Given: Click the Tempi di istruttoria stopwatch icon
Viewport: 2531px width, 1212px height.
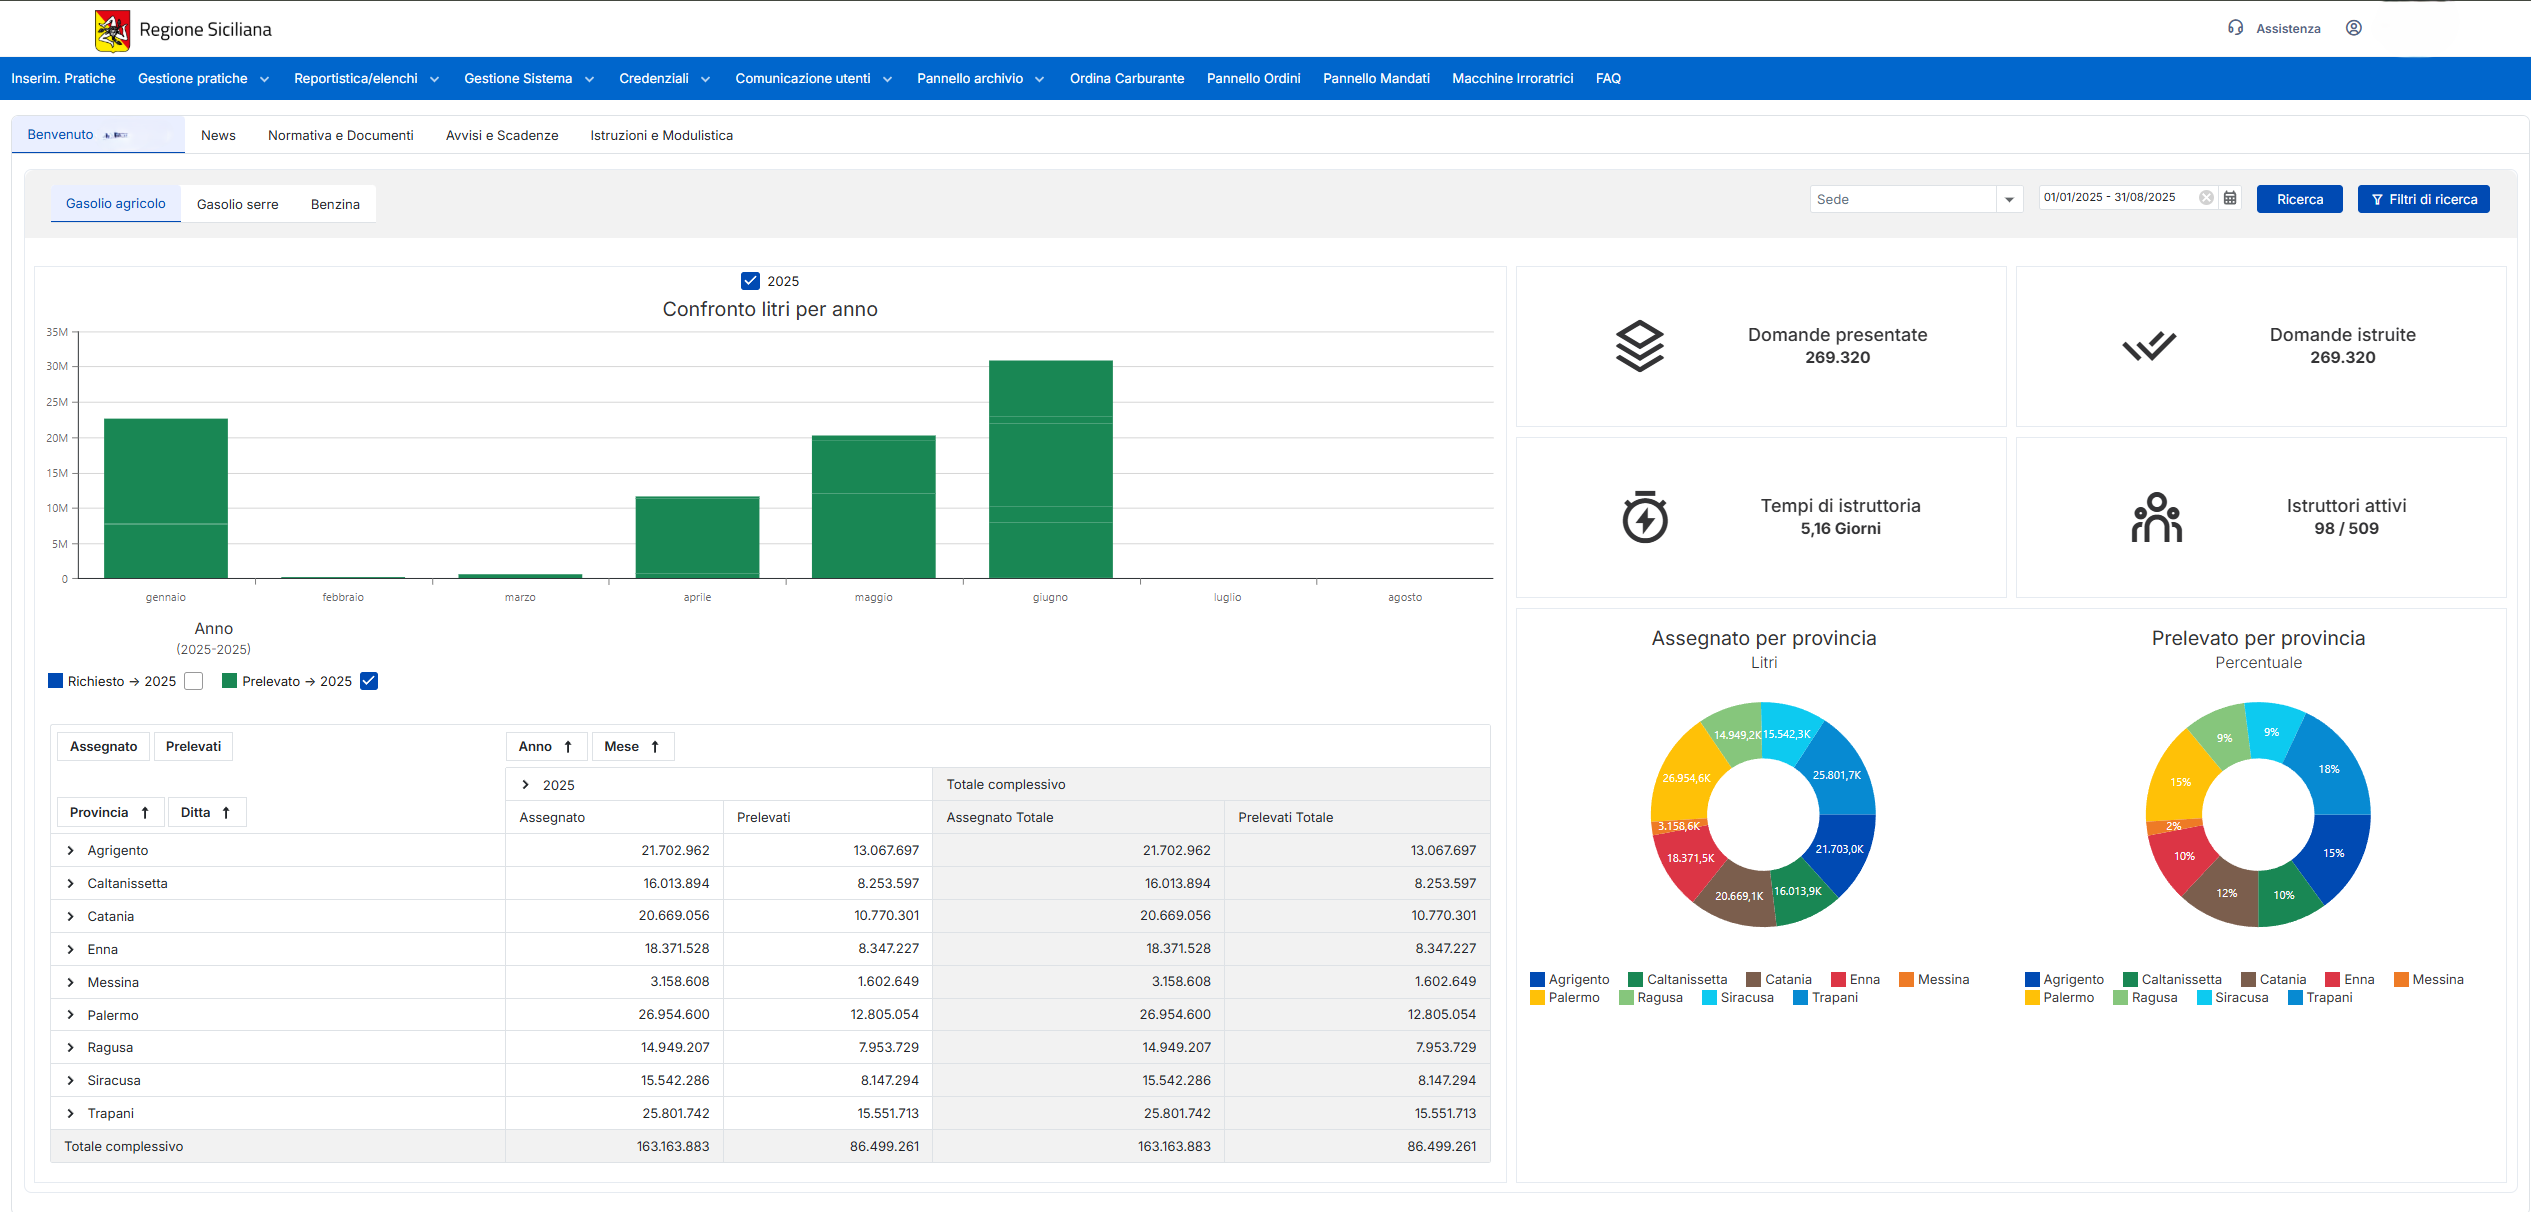Looking at the screenshot, I should click(x=1644, y=517).
